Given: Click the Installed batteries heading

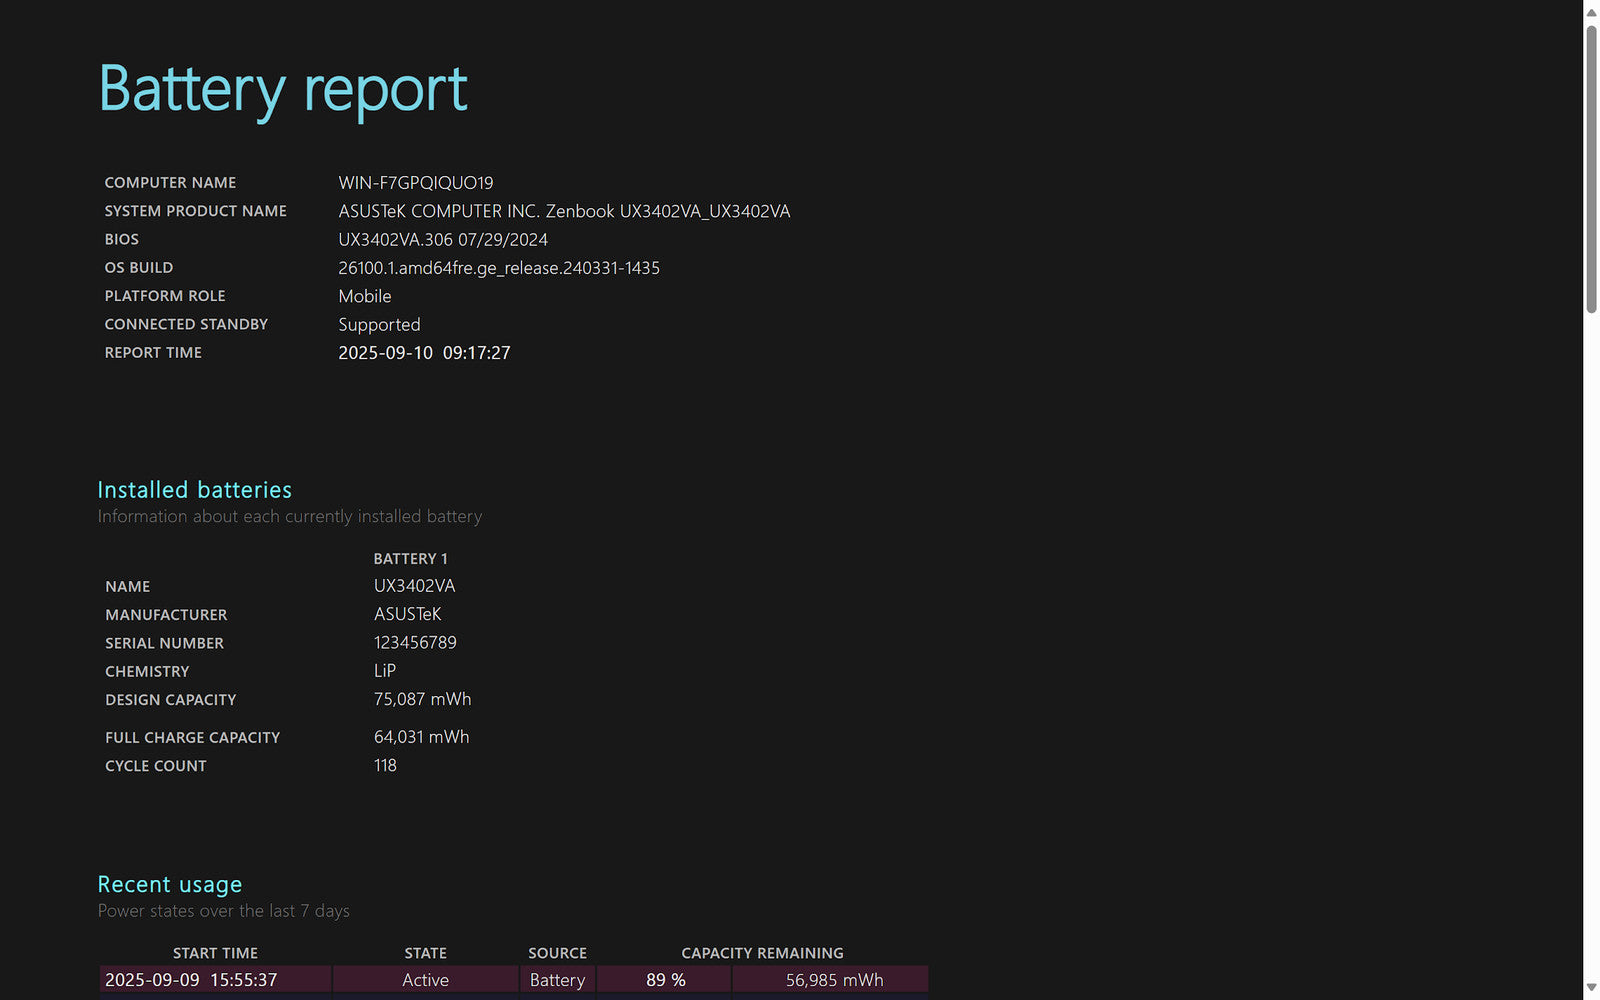Looking at the screenshot, I should (x=195, y=490).
